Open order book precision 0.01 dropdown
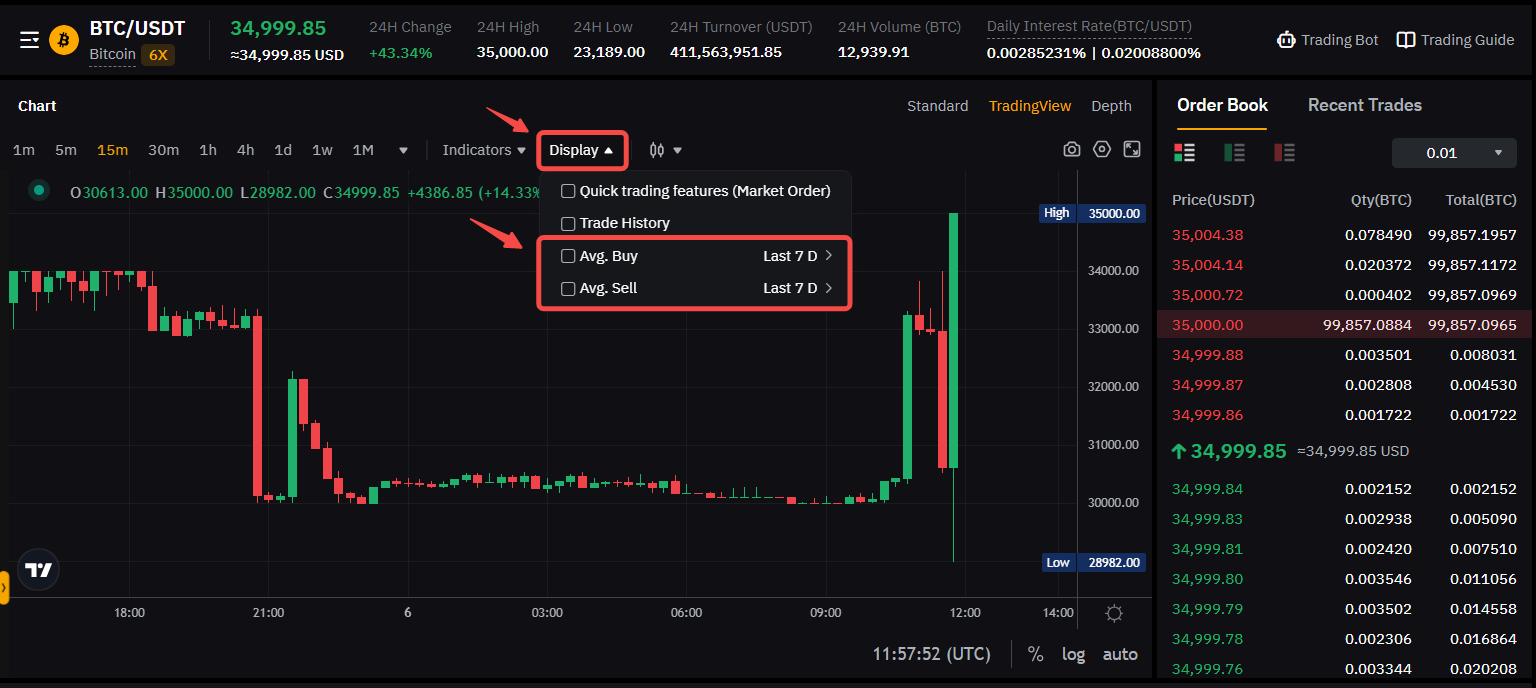Viewport: 1536px width, 688px height. click(1454, 153)
